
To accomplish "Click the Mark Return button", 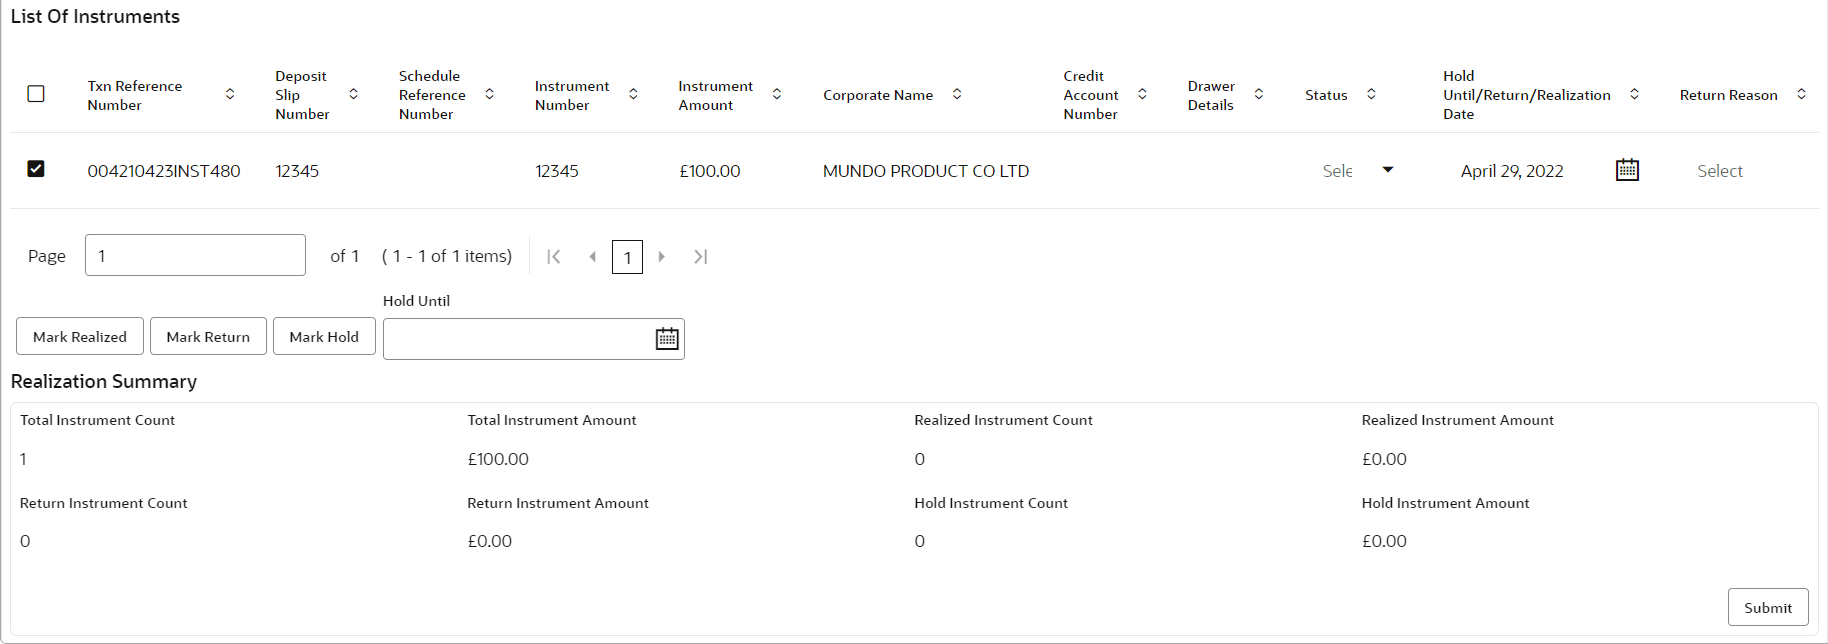I will [208, 336].
